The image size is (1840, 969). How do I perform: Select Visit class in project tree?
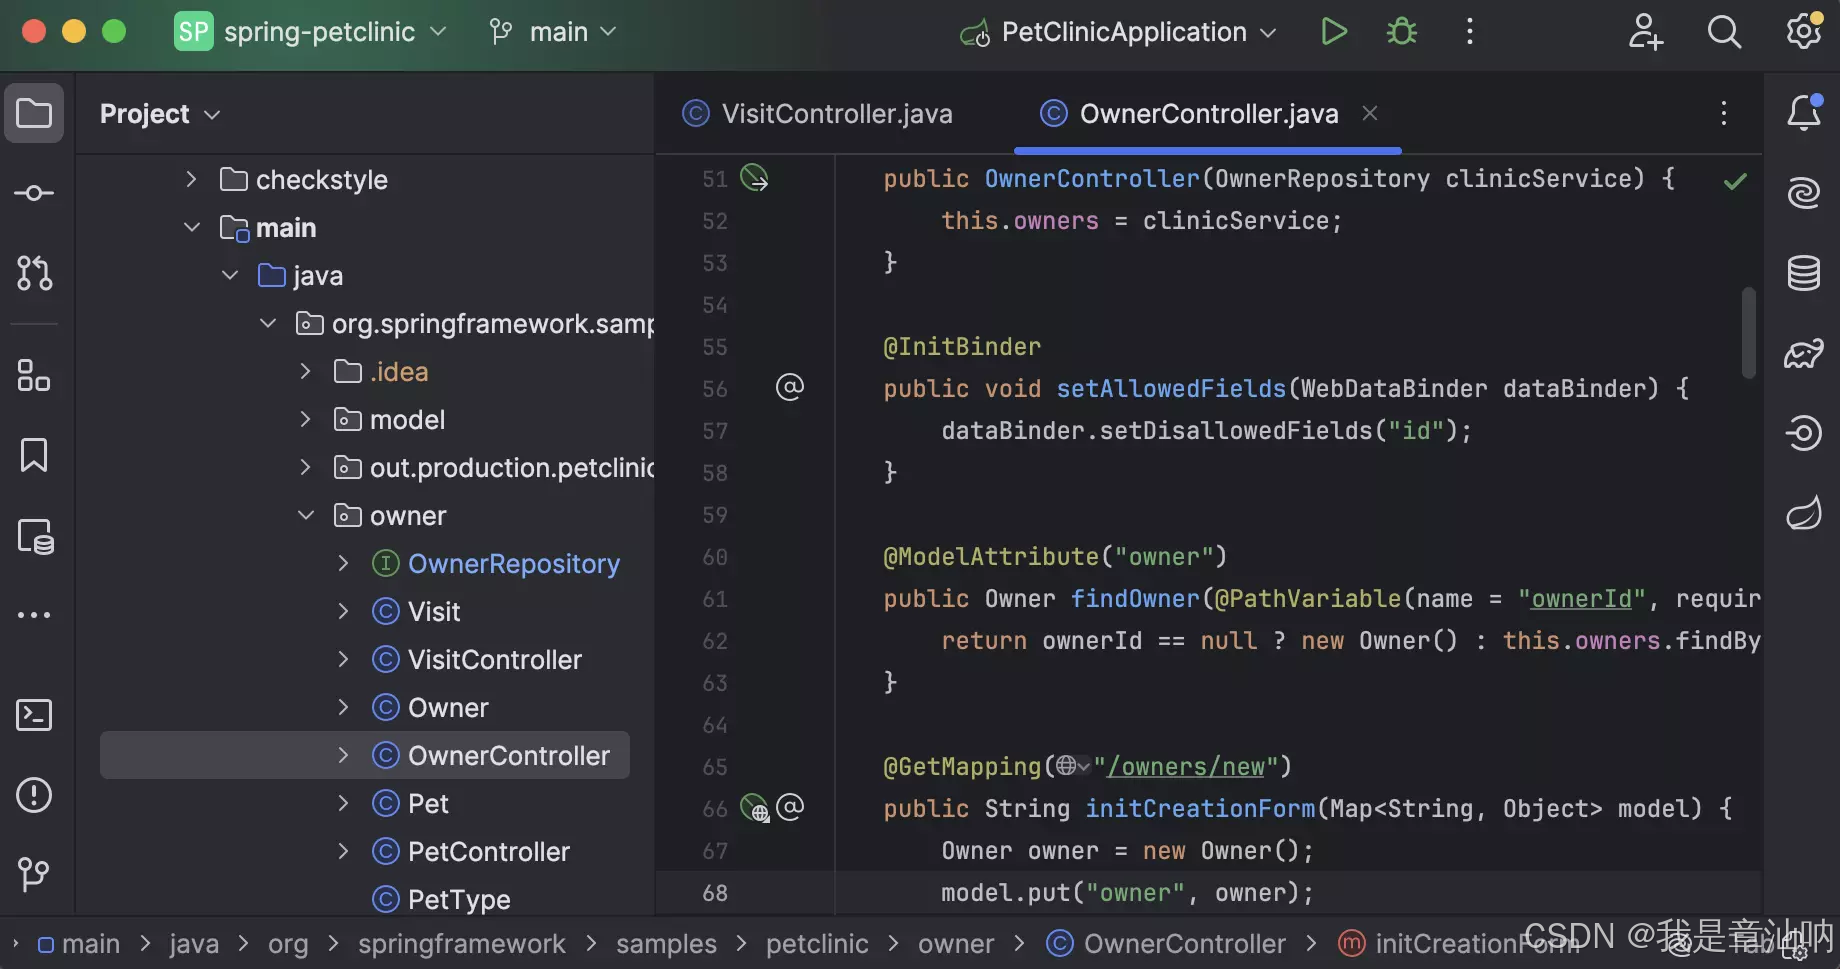(416, 612)
